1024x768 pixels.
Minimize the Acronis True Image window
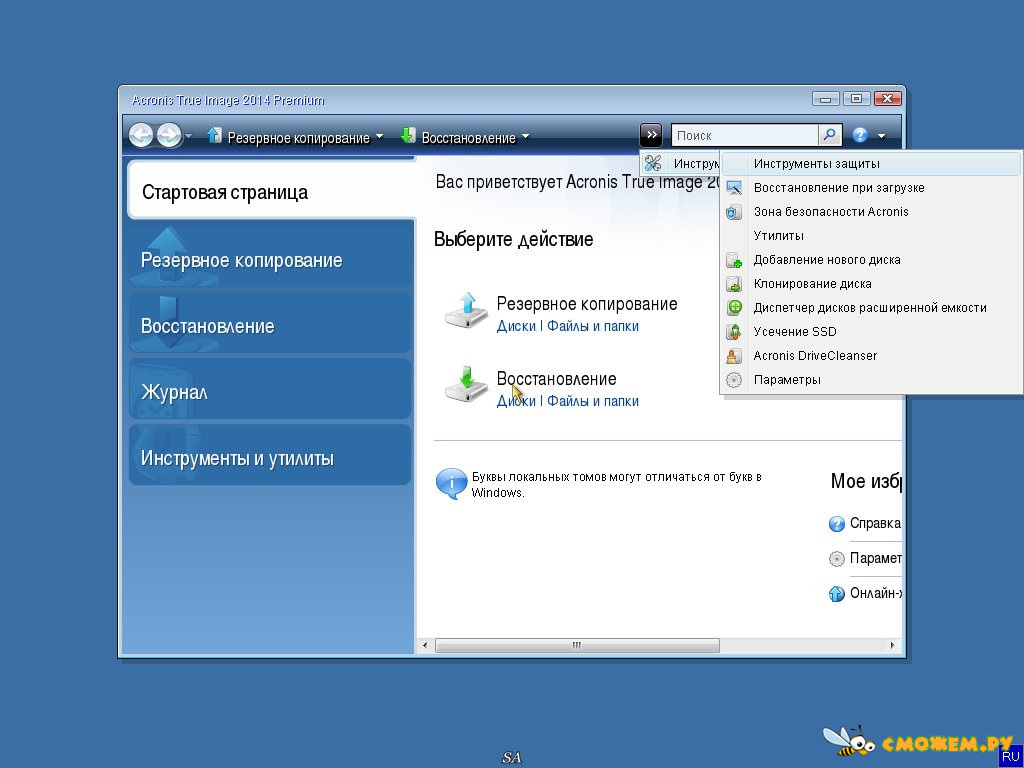coord(825,99)
